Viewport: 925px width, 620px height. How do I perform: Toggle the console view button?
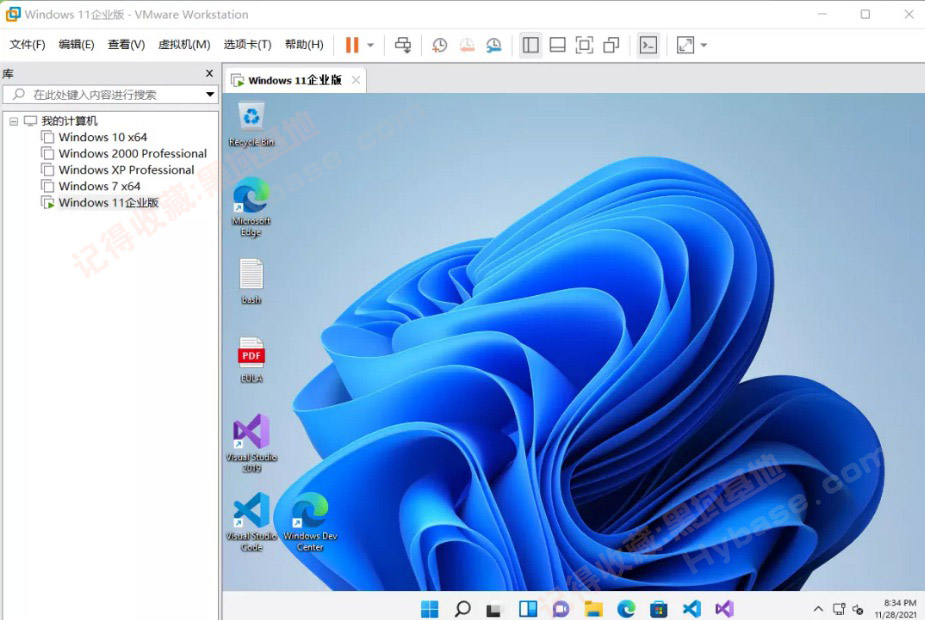click(x=648, y=45)
